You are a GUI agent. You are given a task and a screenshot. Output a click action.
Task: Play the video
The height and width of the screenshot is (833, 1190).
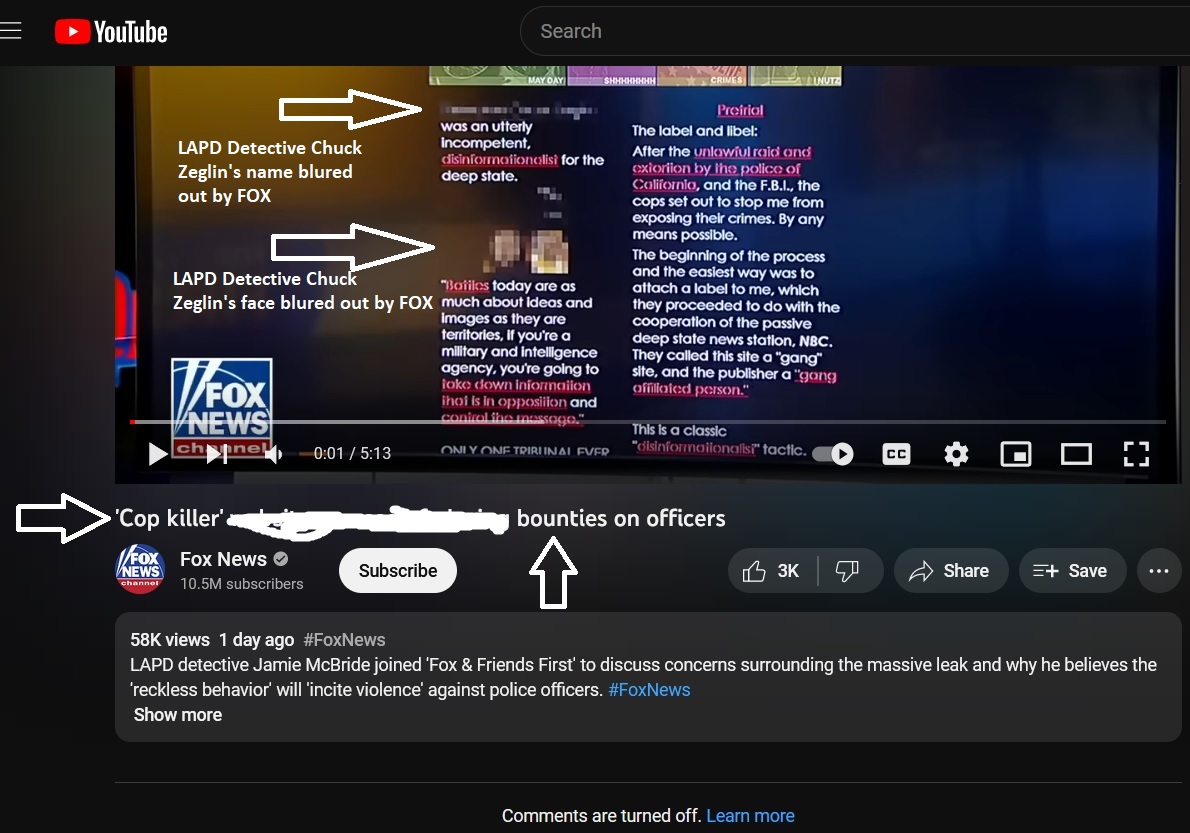tap(157, 454)
